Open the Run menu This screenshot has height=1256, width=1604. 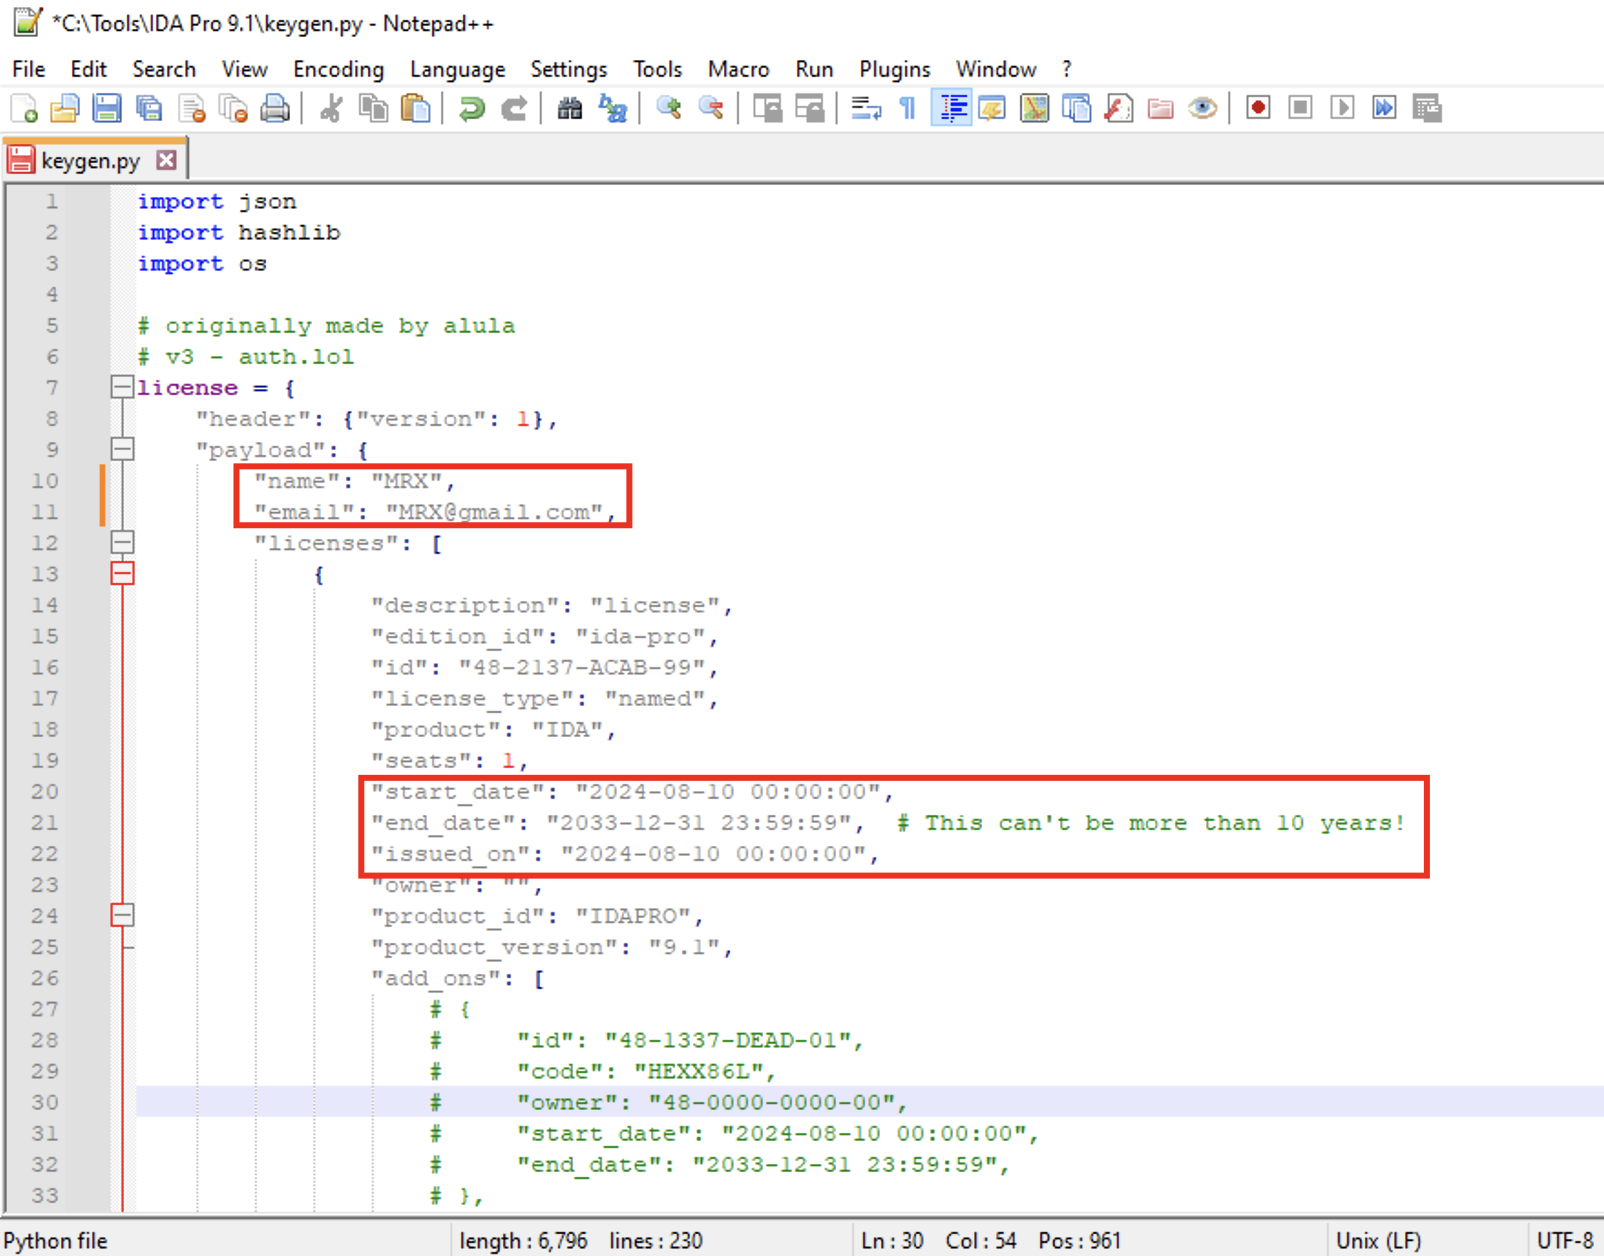click(x=814, y=69)
